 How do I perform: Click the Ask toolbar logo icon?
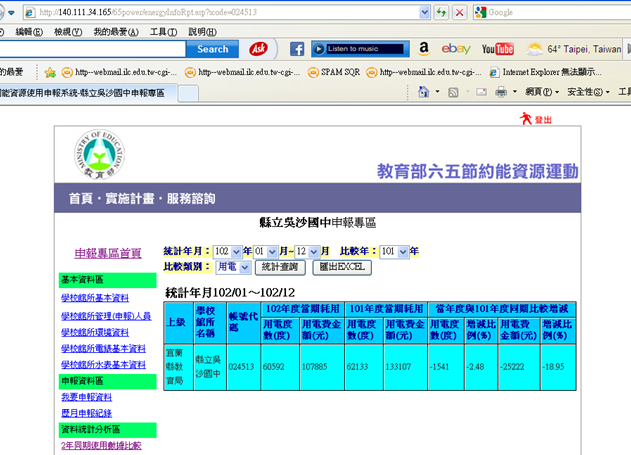pyautogui.click(x=258, y=48)
